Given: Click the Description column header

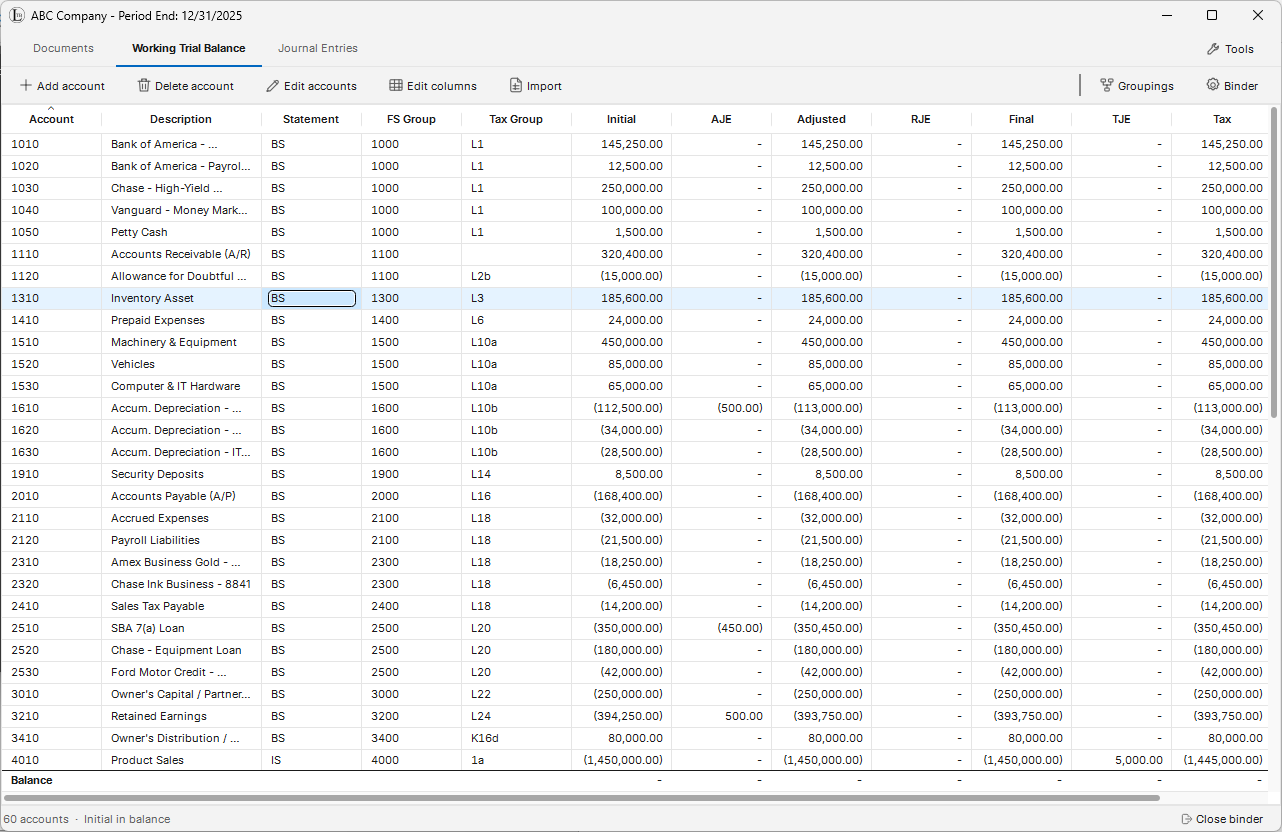Looking at the screenshot, I should (x=181, y=119).
